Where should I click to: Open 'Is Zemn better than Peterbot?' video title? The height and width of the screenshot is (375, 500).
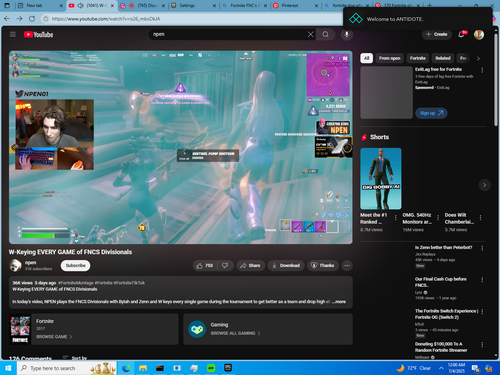[x=443, y=247]
